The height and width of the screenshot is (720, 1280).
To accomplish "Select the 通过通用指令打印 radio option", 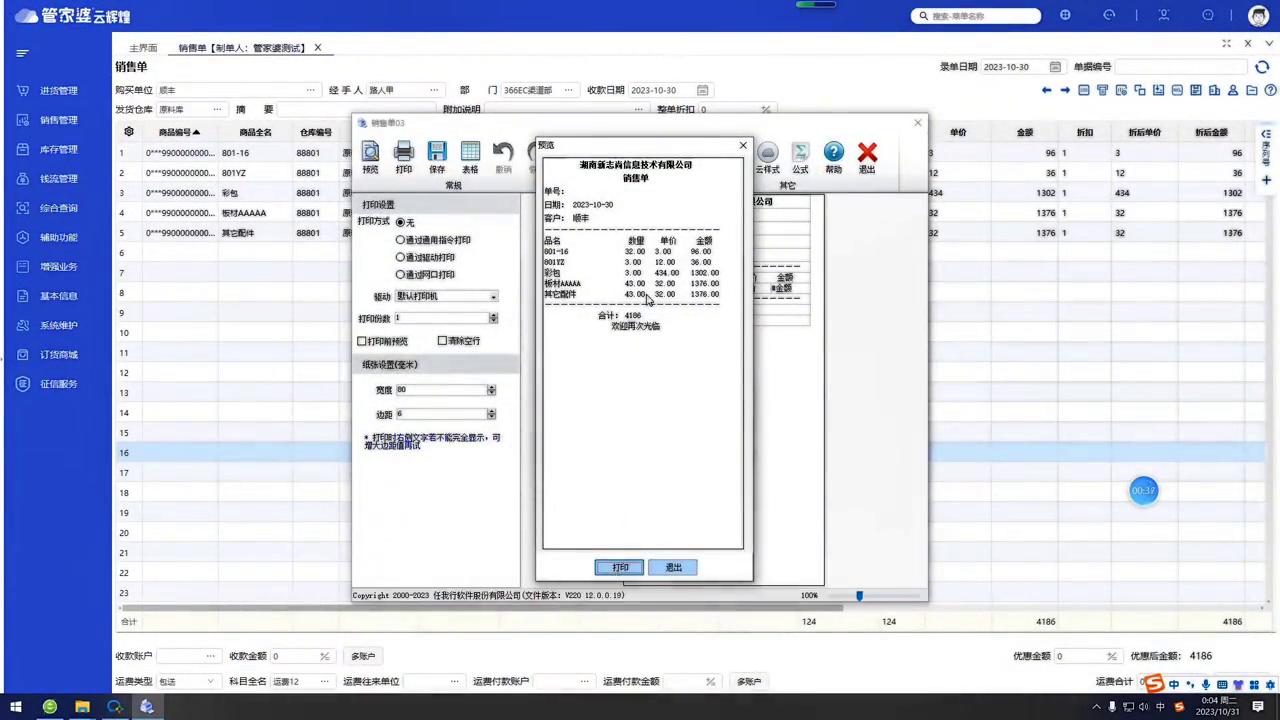I will pyautogui.click(x=401, y=240).
